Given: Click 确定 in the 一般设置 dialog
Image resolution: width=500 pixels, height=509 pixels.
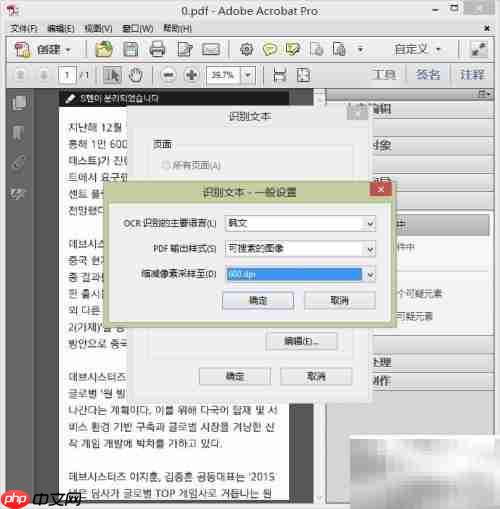Looking at the screenshot, I should pos(258,301).
